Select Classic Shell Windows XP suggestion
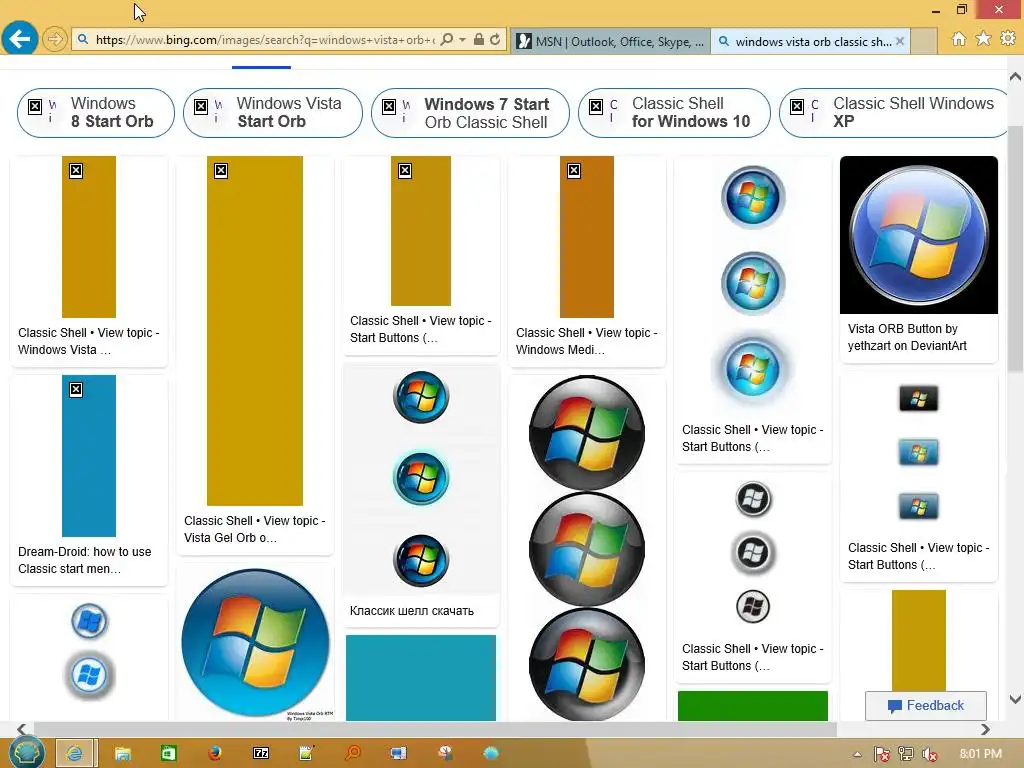1024x768 pixels. [x=893, y=113]
